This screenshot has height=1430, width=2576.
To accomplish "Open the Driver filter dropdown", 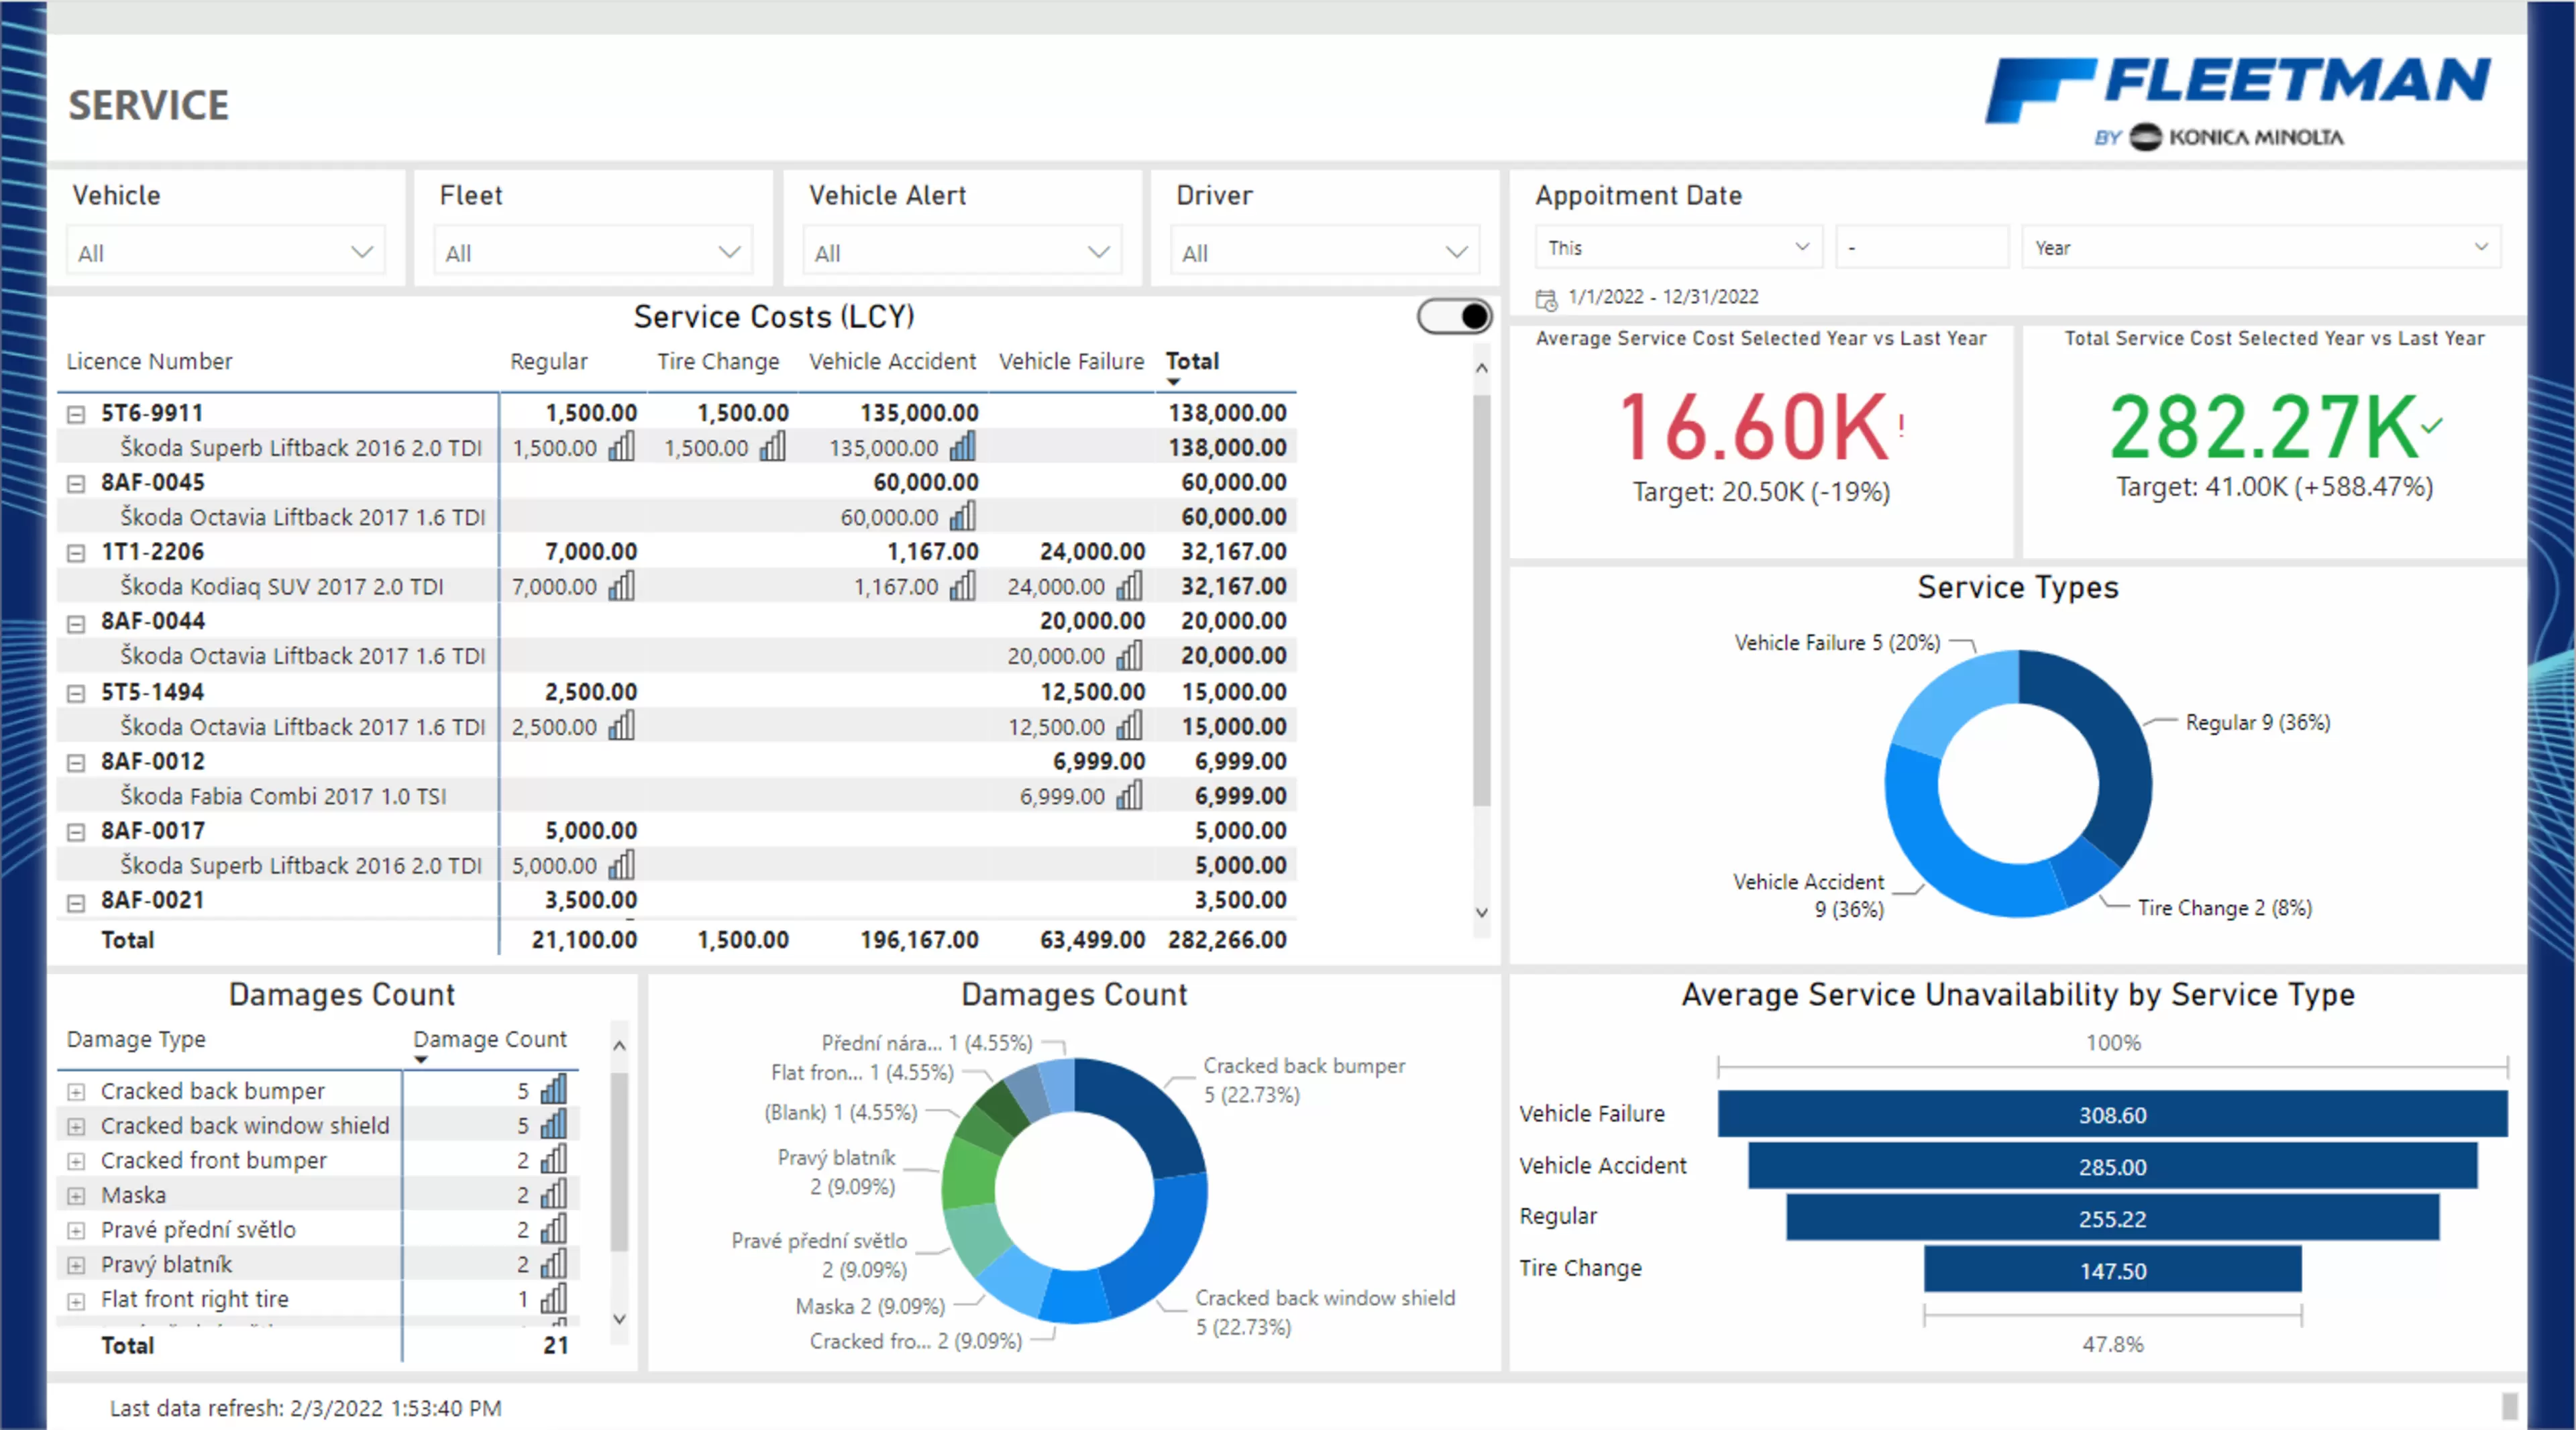I will pos(1324,252).
